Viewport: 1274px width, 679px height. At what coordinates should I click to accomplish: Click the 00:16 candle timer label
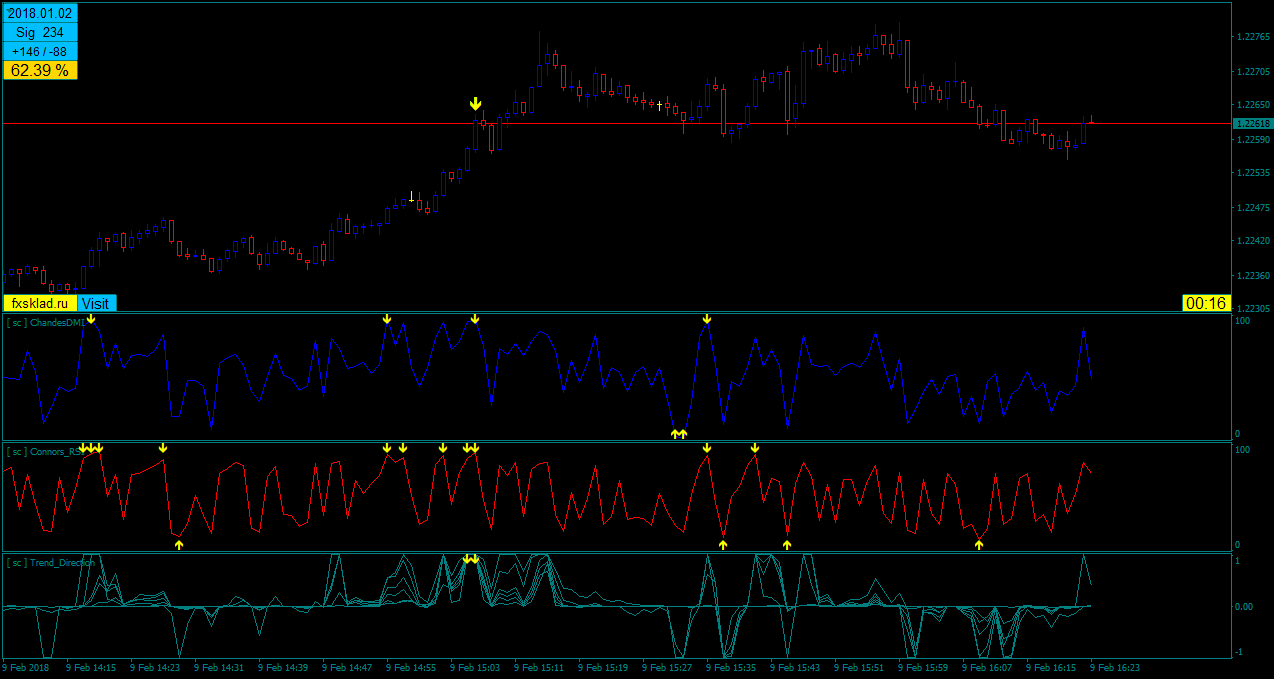tap(1205, 303)
